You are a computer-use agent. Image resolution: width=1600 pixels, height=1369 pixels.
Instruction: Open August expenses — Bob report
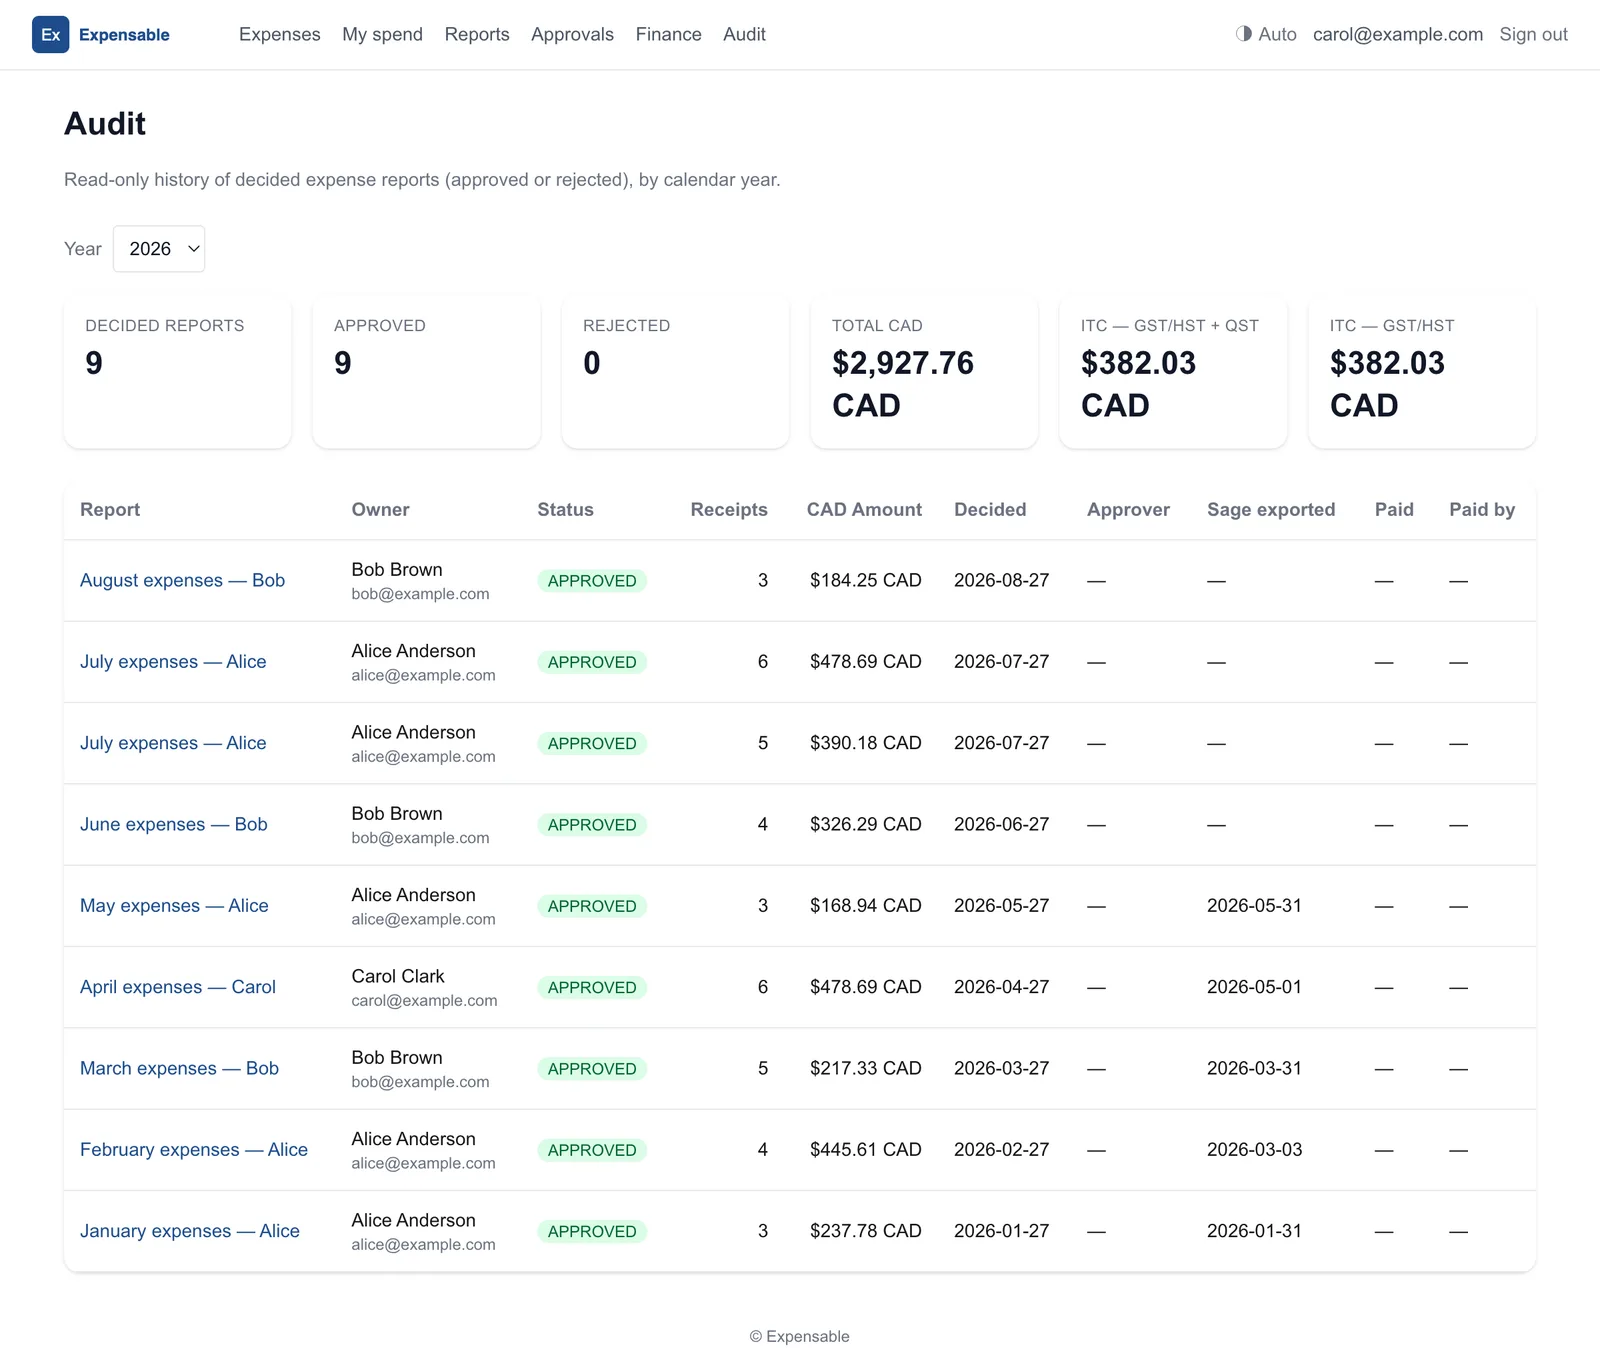[182, 581]
